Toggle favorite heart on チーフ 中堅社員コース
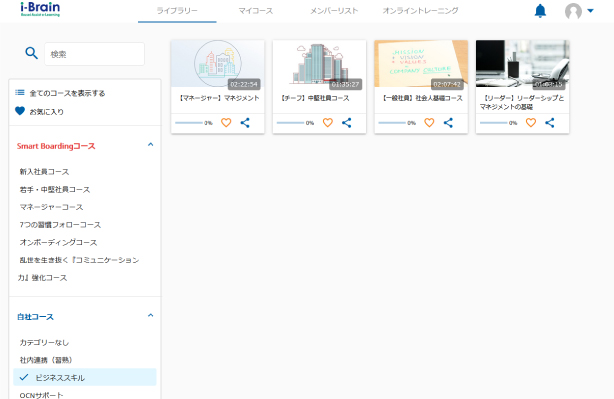The image size is (614, 399). pyautogui.click(x=328, y=123)
